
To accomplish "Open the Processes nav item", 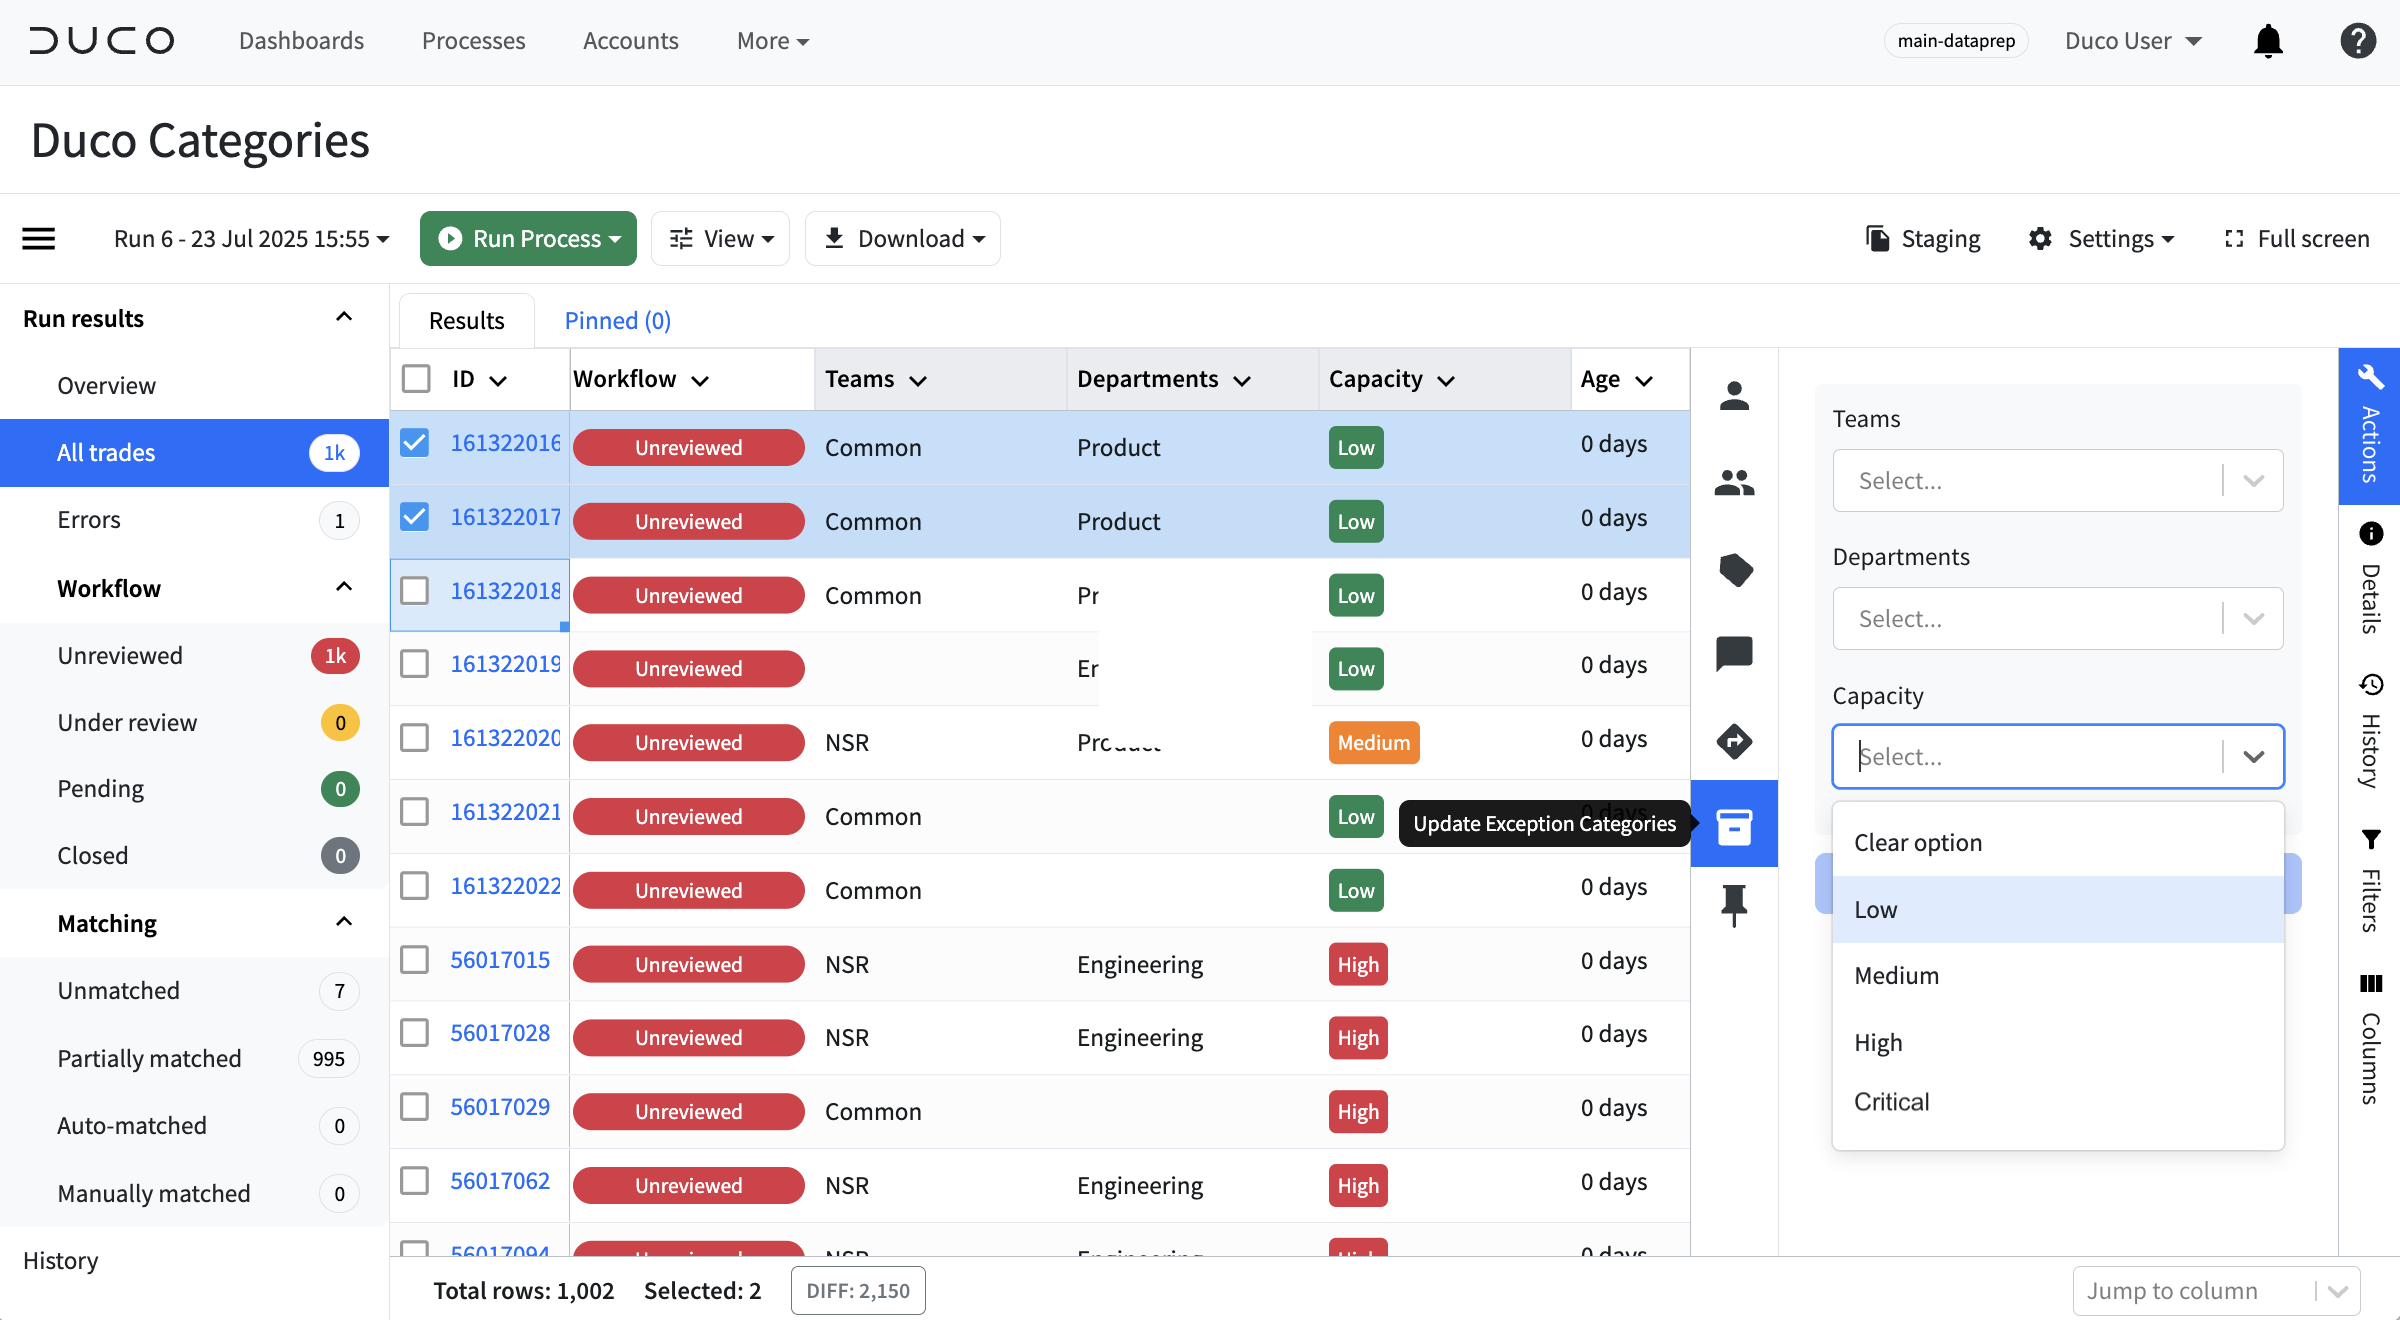I will (x=473, y=41).
